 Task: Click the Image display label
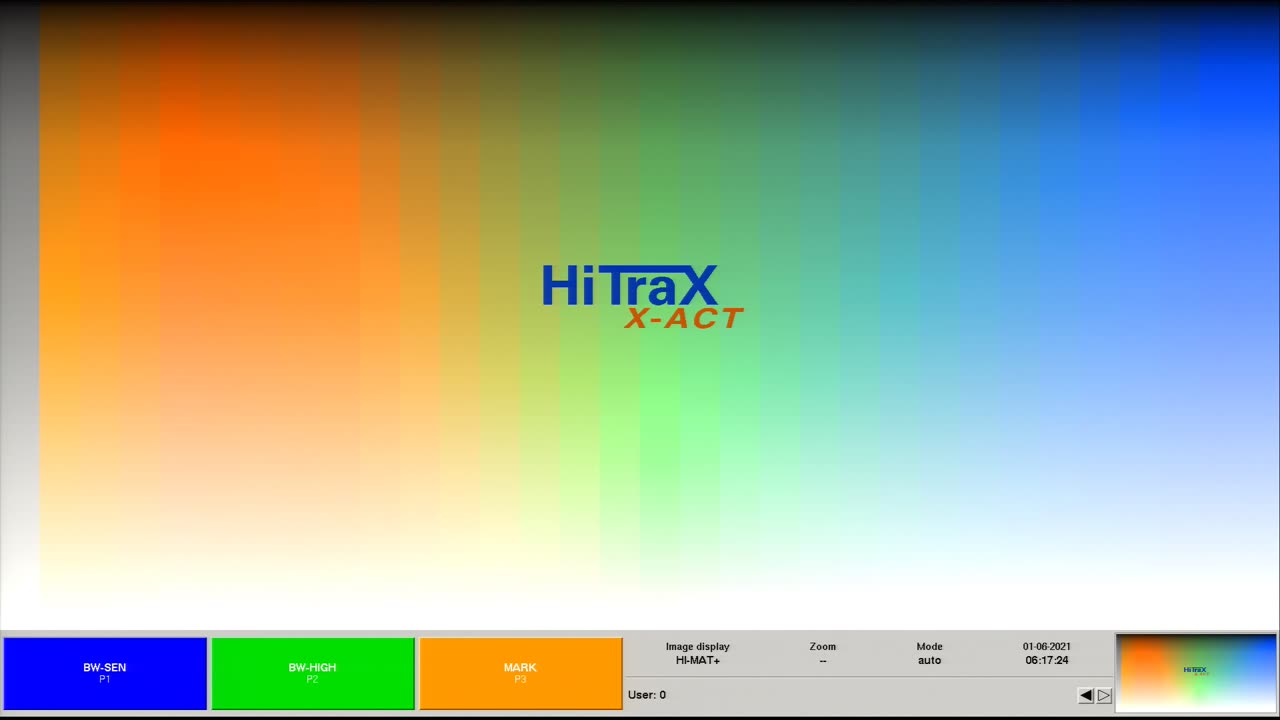coord(698,646)
